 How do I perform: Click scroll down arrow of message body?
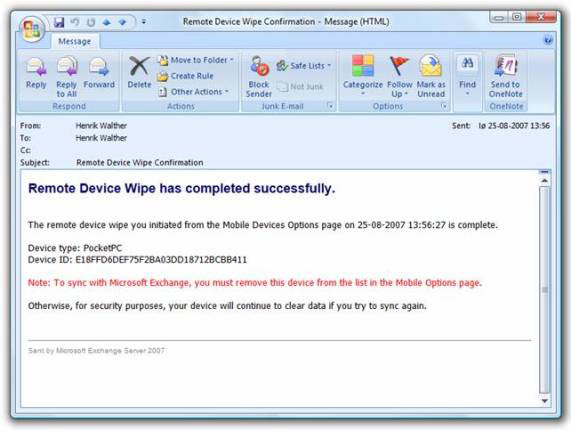pyautogui.click(x=544, y=401)
